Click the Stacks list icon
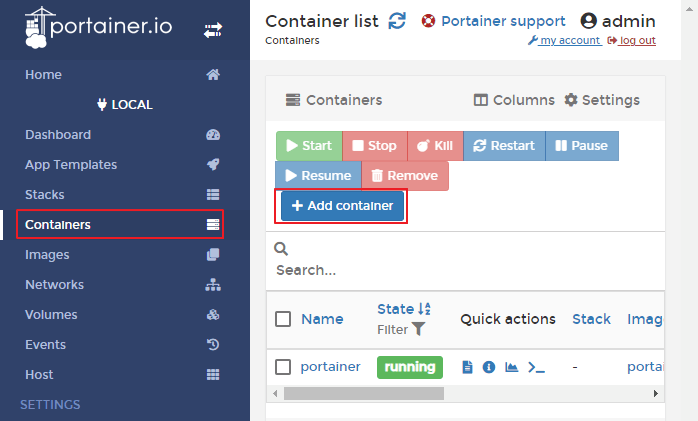This screenshot has width=698, height=421. click(x=213, y=194)
